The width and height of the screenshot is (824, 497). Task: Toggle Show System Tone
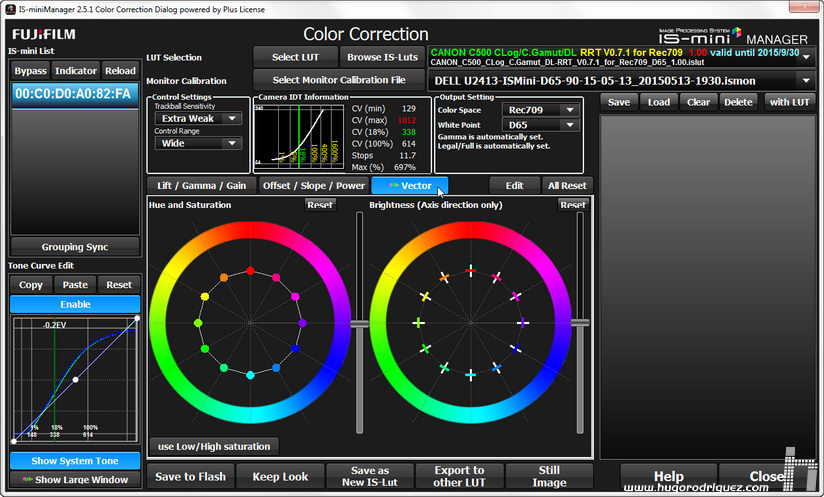pos(75,461)
